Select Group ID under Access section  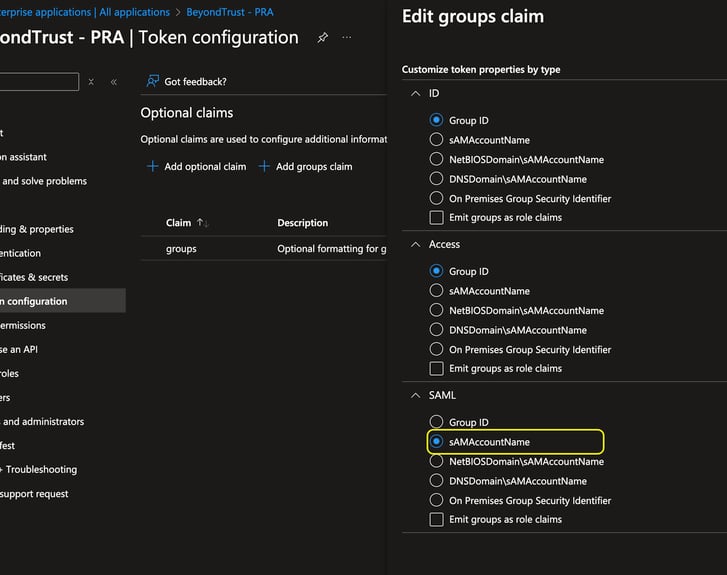436,271
